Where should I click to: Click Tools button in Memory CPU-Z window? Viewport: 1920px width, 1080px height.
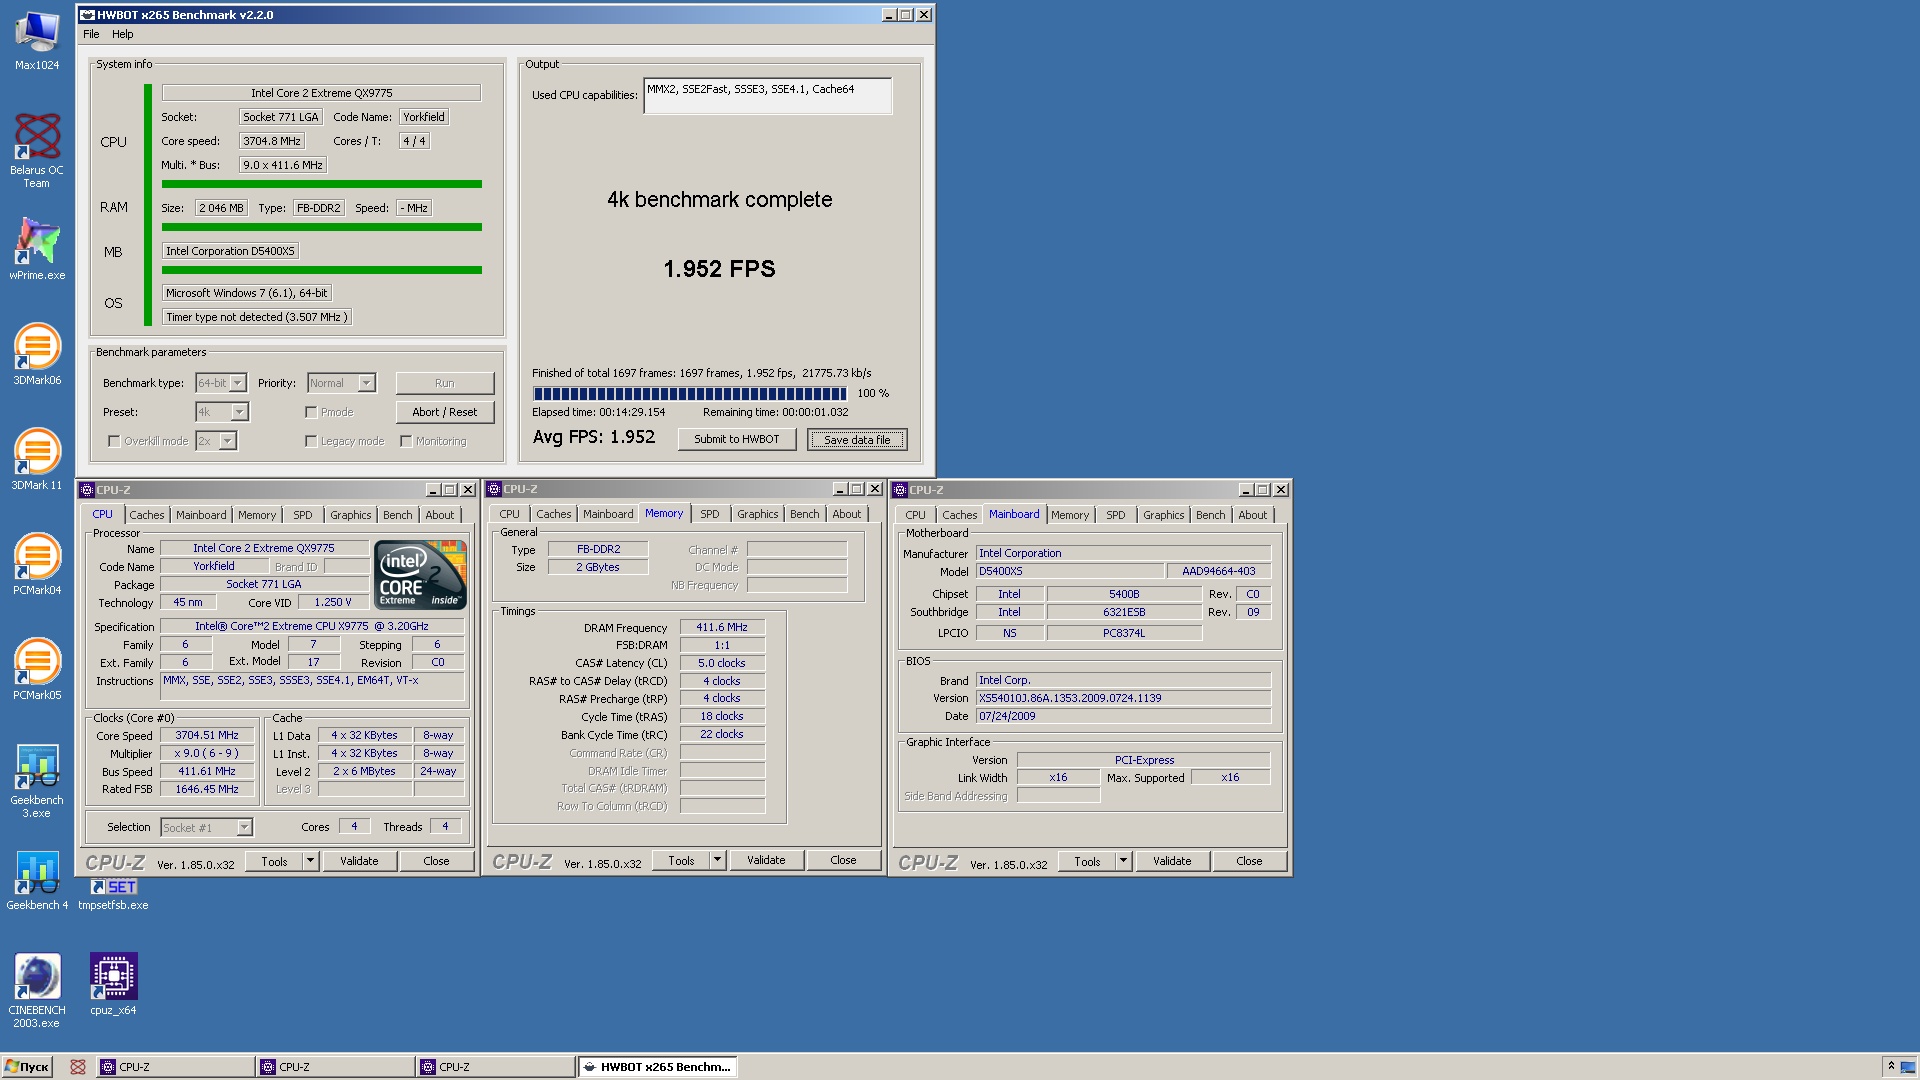[682, 860]
